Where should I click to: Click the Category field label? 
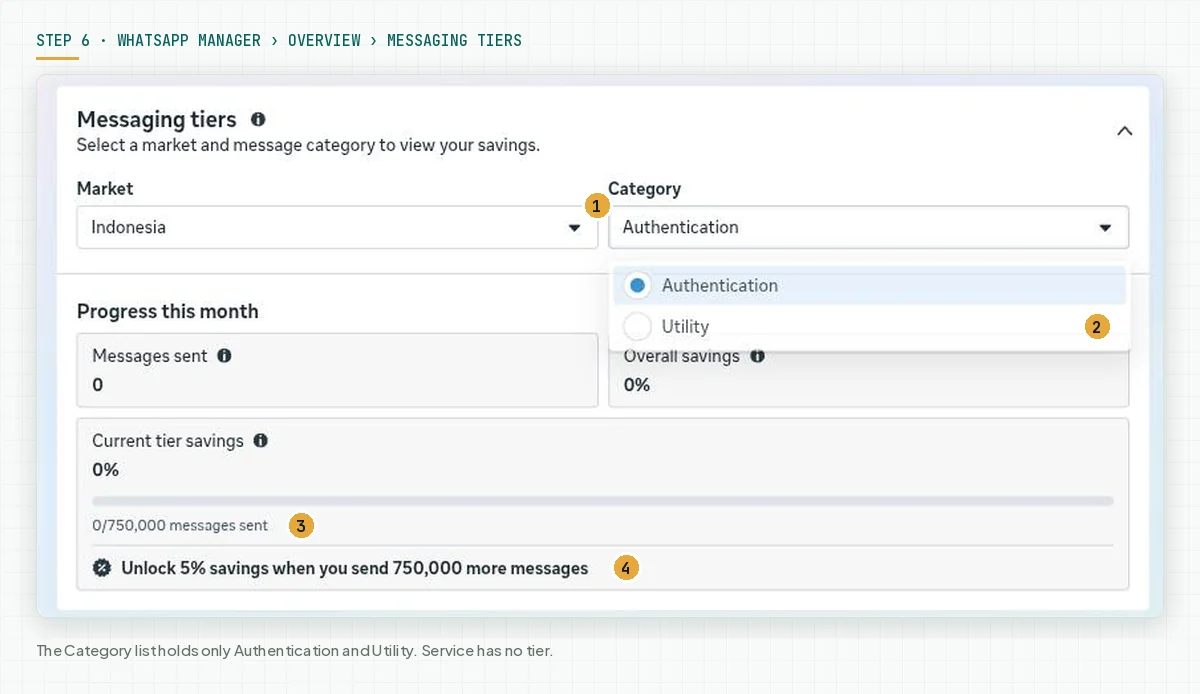[x=644, y=188]
